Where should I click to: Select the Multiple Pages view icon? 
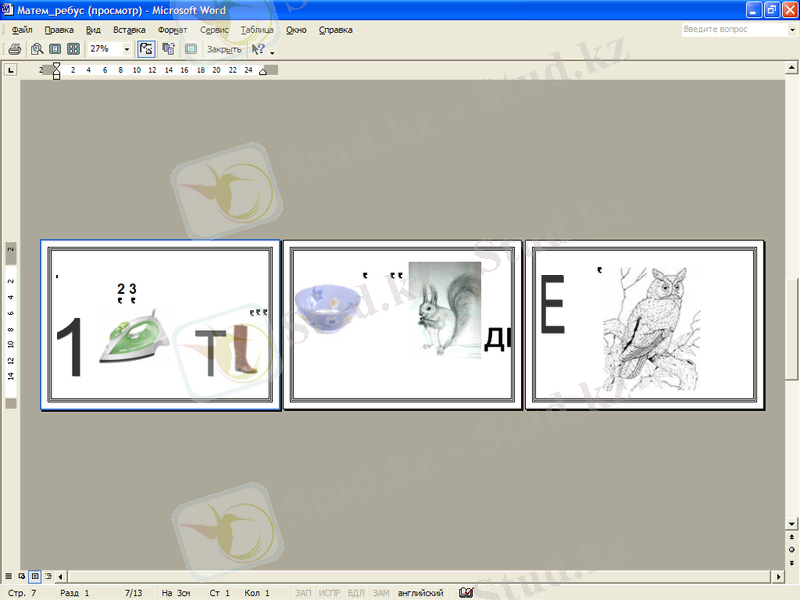click(73, 49)
